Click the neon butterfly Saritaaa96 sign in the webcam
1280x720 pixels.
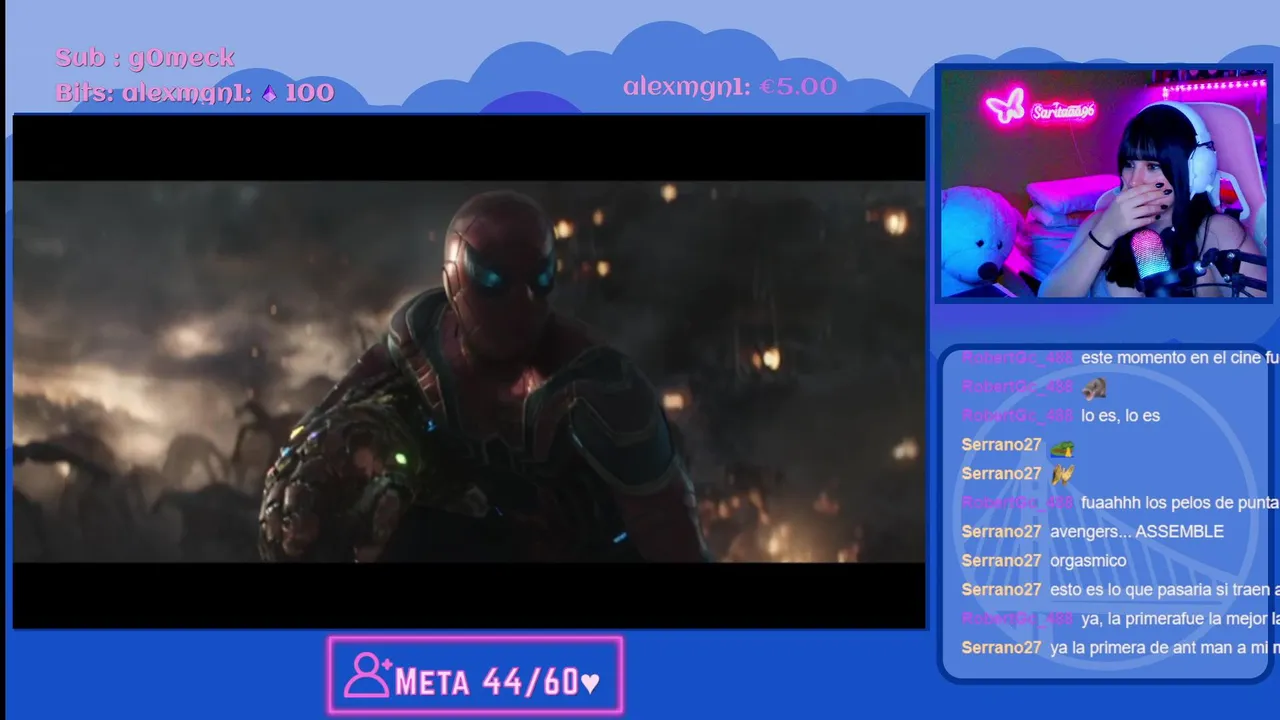point(1039,107)
